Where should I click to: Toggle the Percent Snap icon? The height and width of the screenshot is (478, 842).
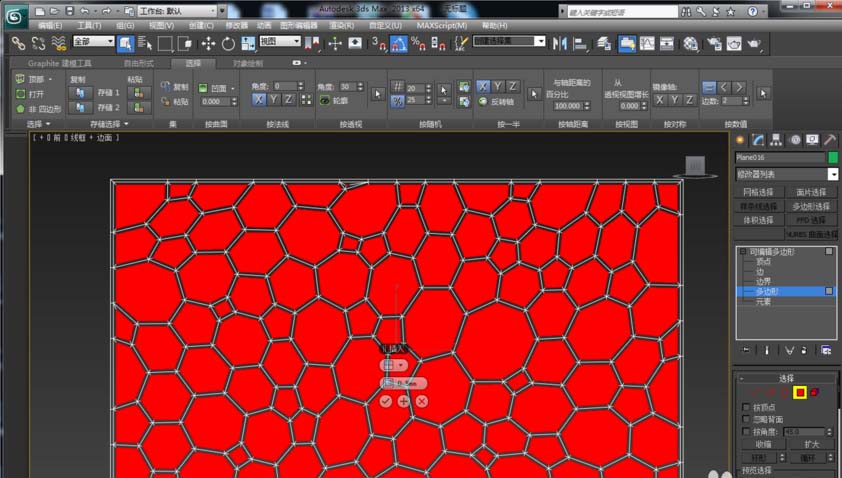coord(418,44)
